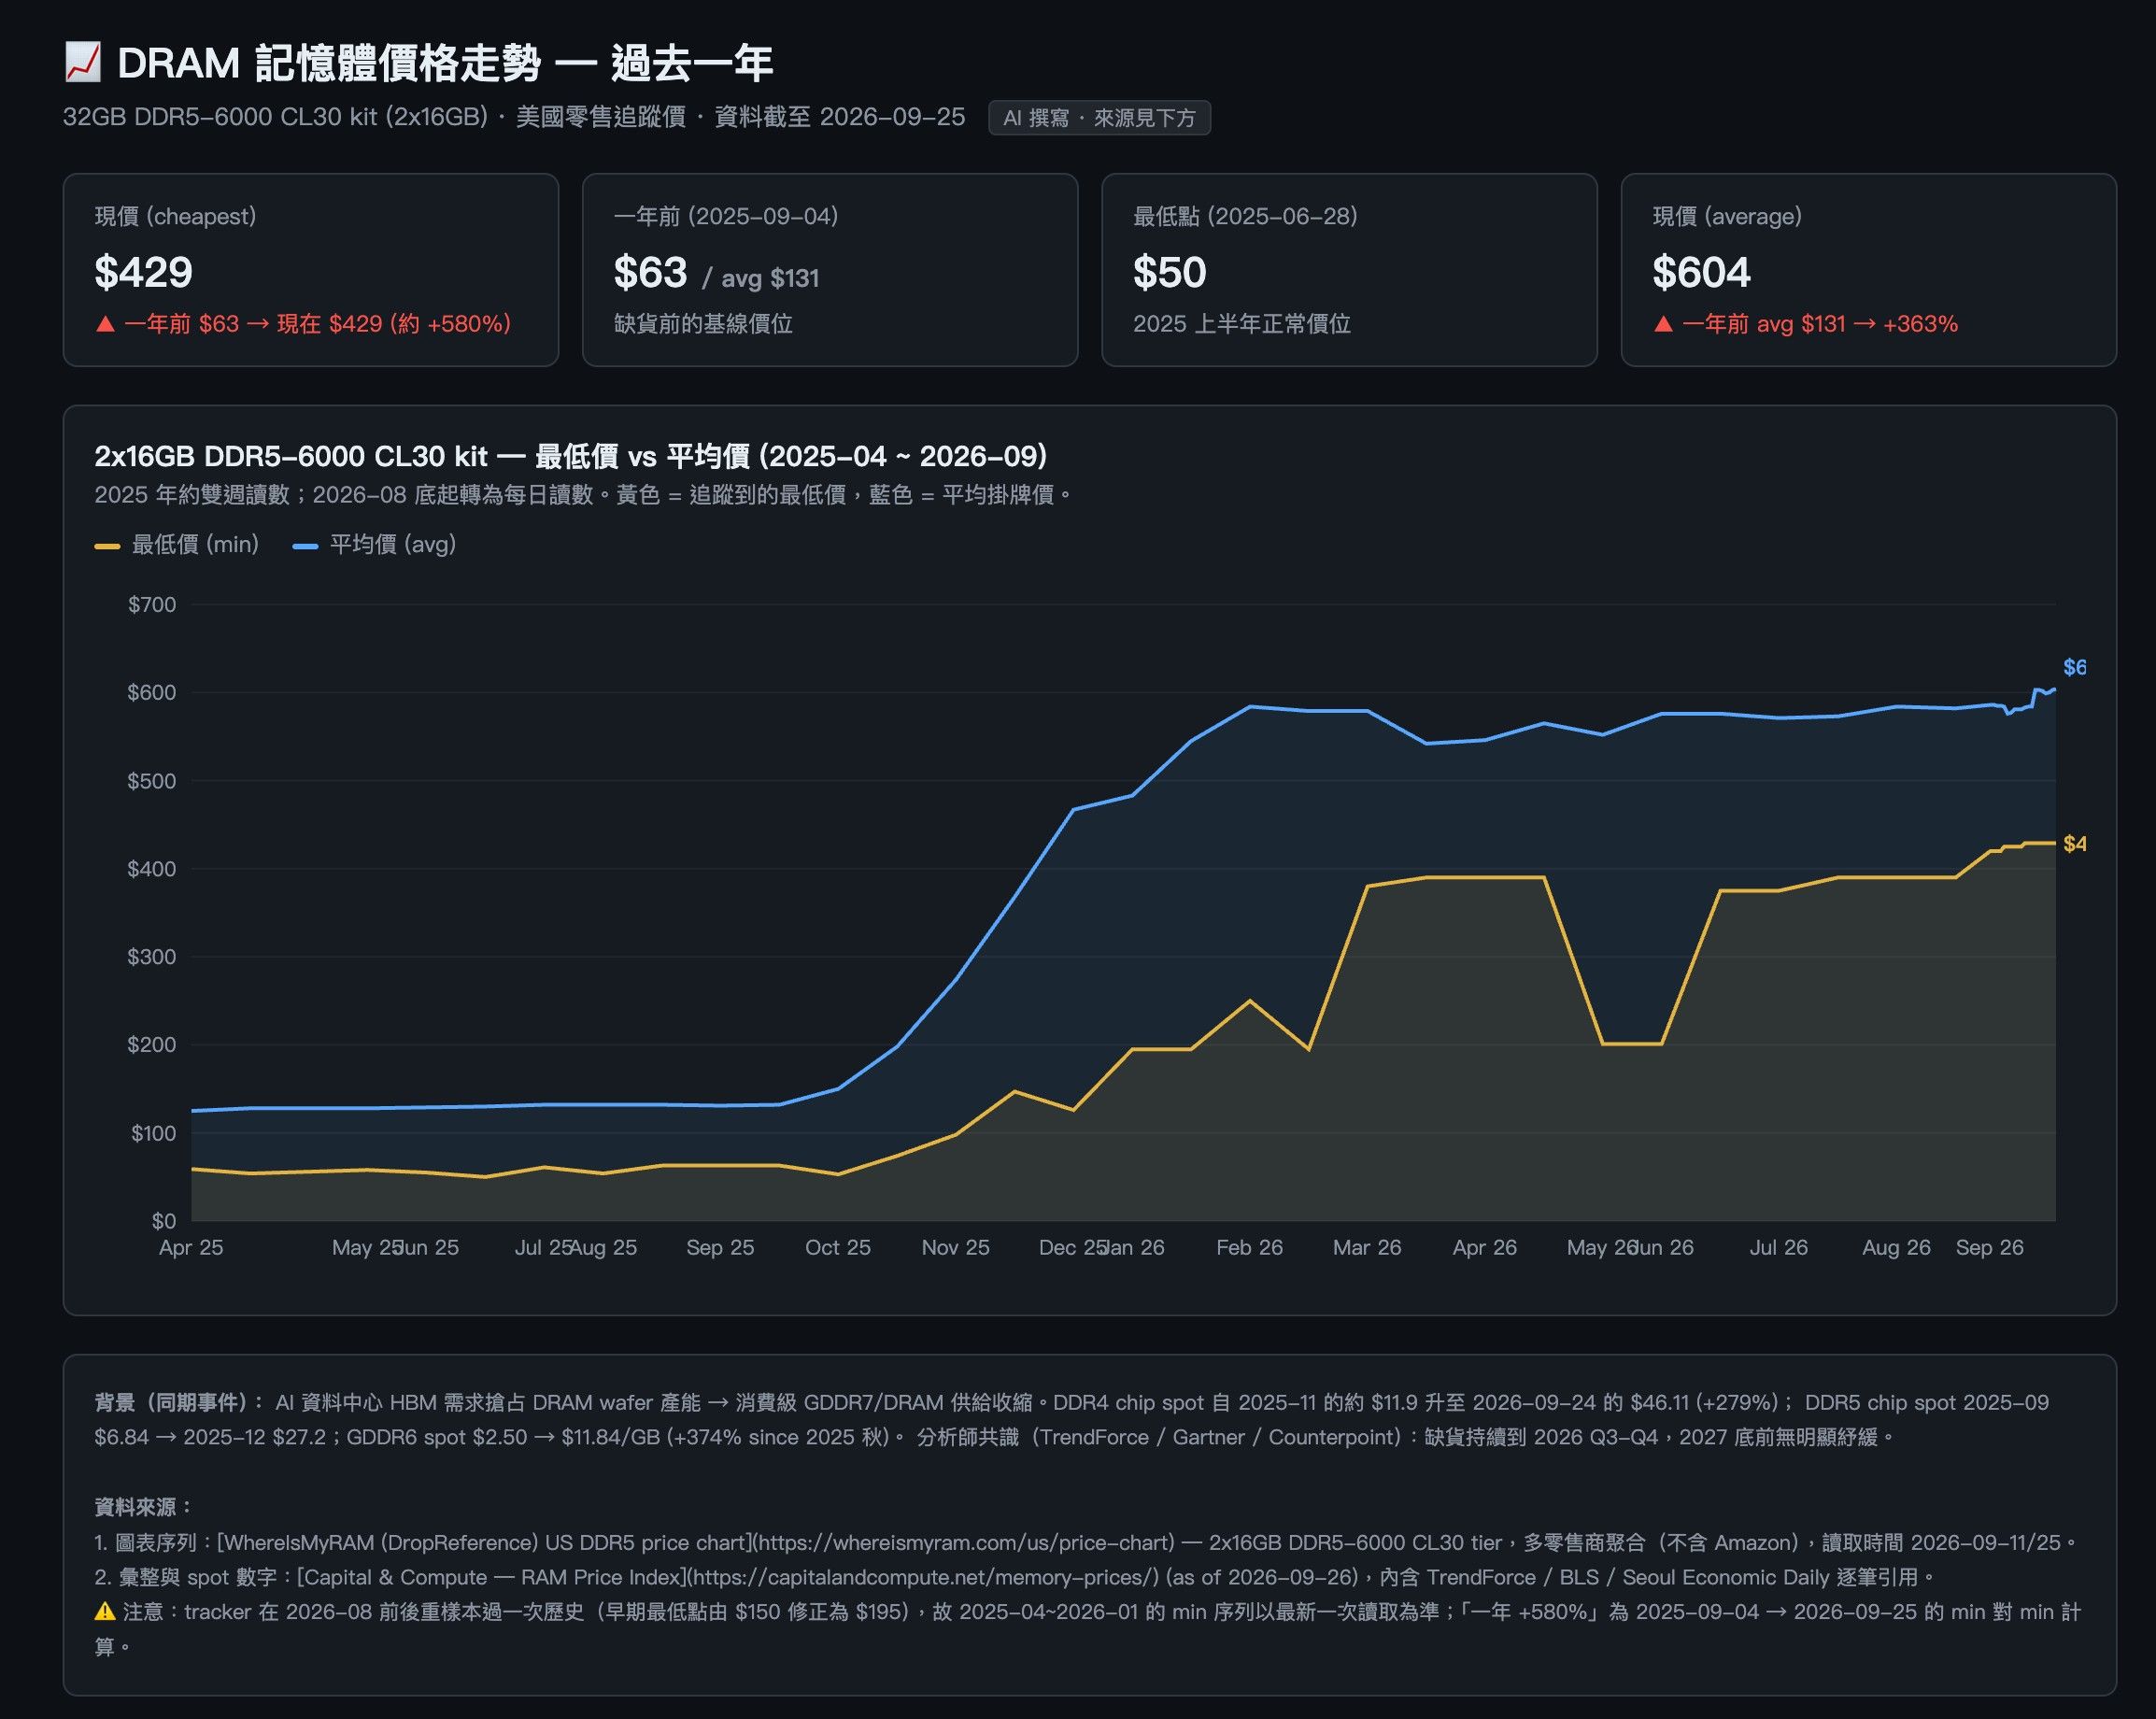
Task: Click the $400 y-axis label
Action: 152,869
